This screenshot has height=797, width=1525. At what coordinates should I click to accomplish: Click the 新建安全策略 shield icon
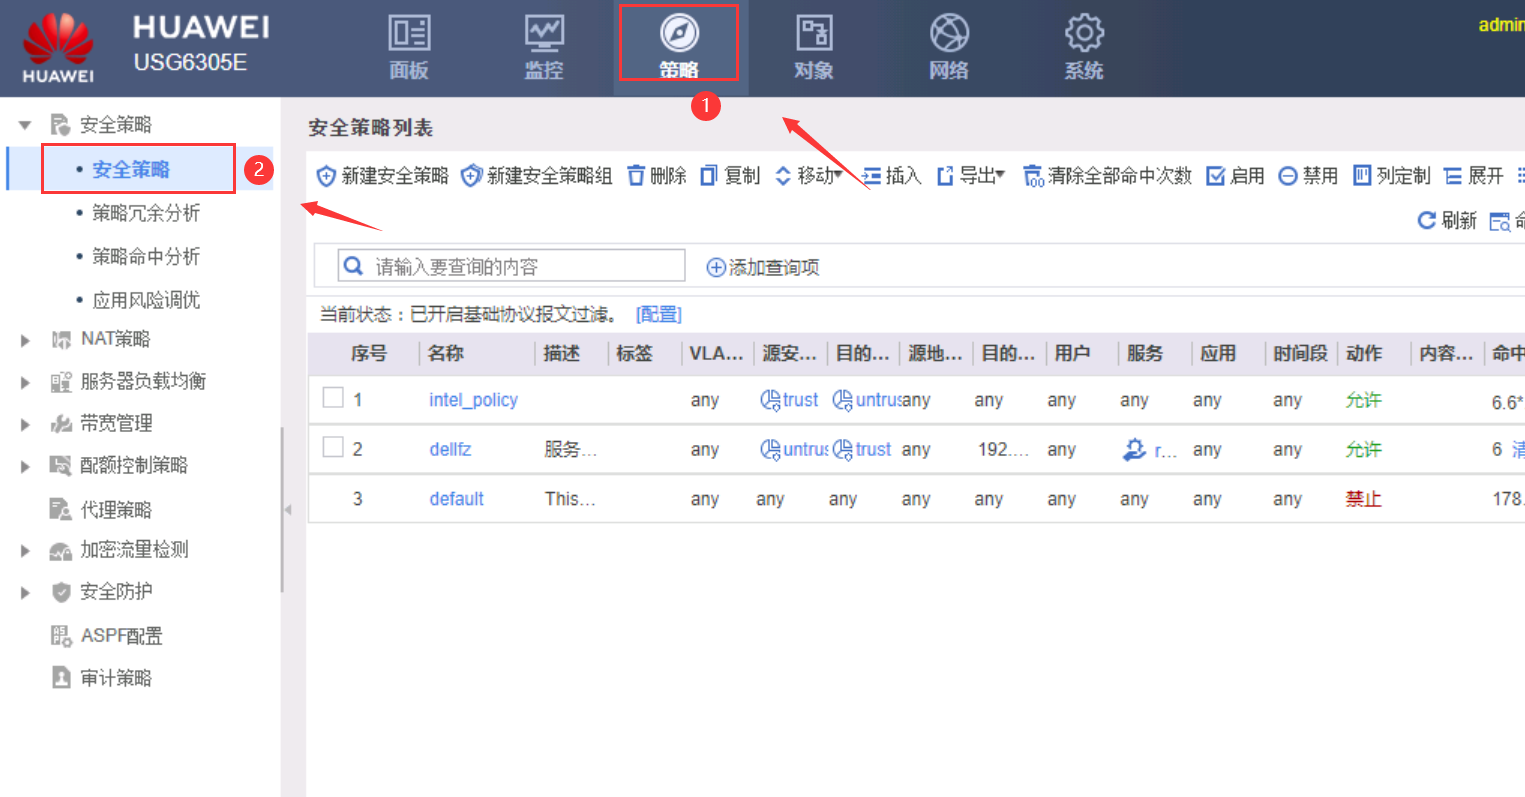[x=326, y=177]
